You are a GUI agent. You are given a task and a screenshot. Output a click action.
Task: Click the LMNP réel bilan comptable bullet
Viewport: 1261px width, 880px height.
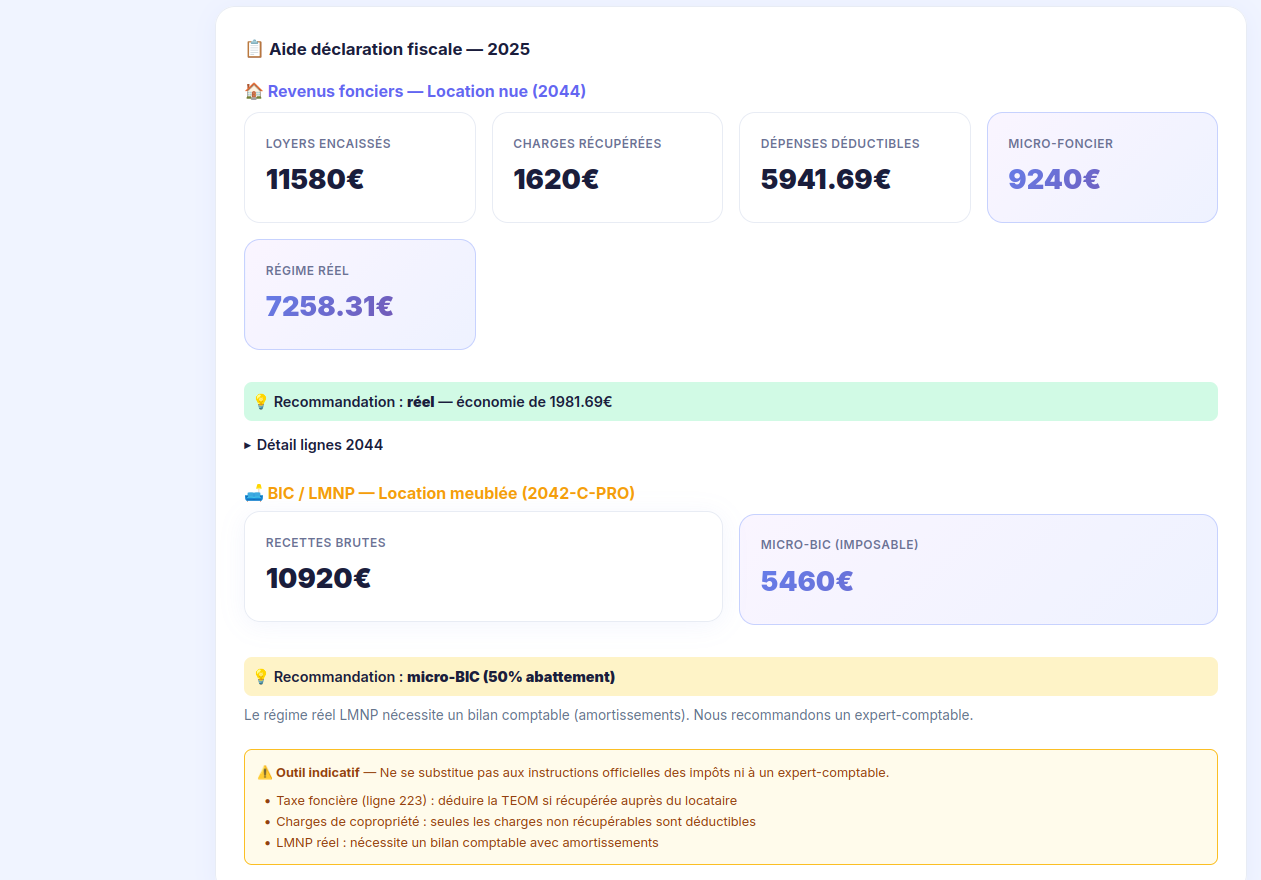[468, 843]
